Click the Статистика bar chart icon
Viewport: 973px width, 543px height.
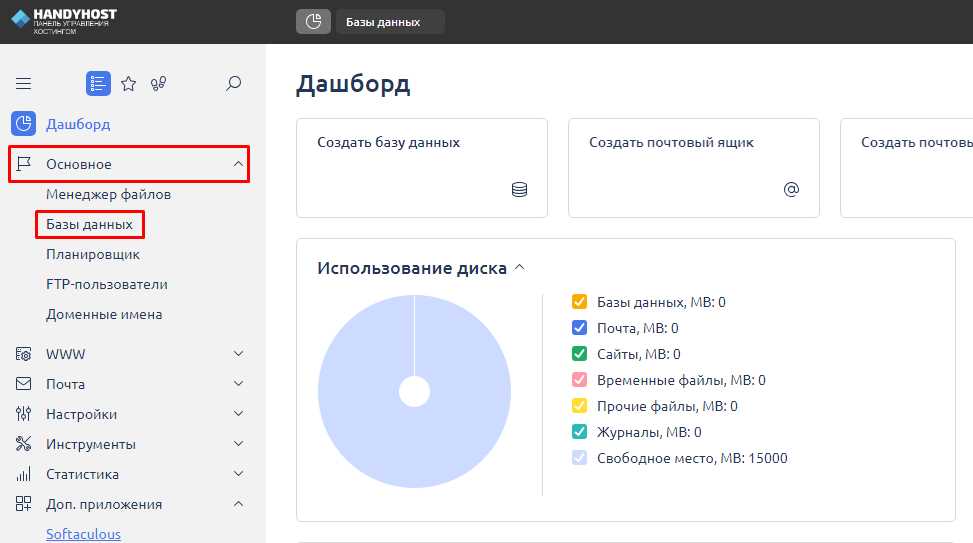click(24, 474)
